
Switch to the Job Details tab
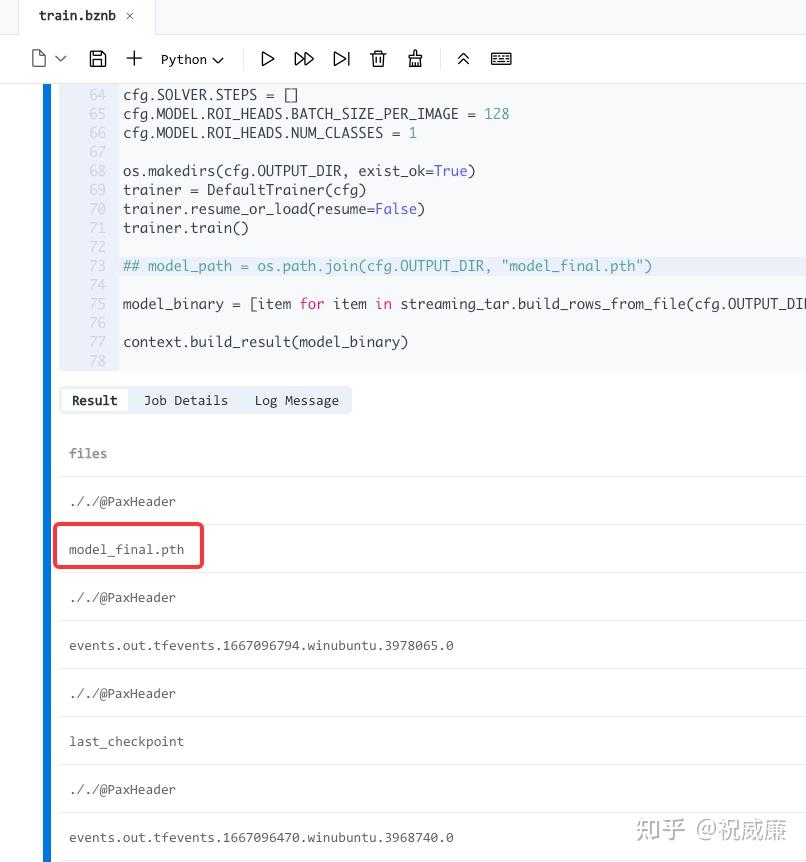point(186,400)
